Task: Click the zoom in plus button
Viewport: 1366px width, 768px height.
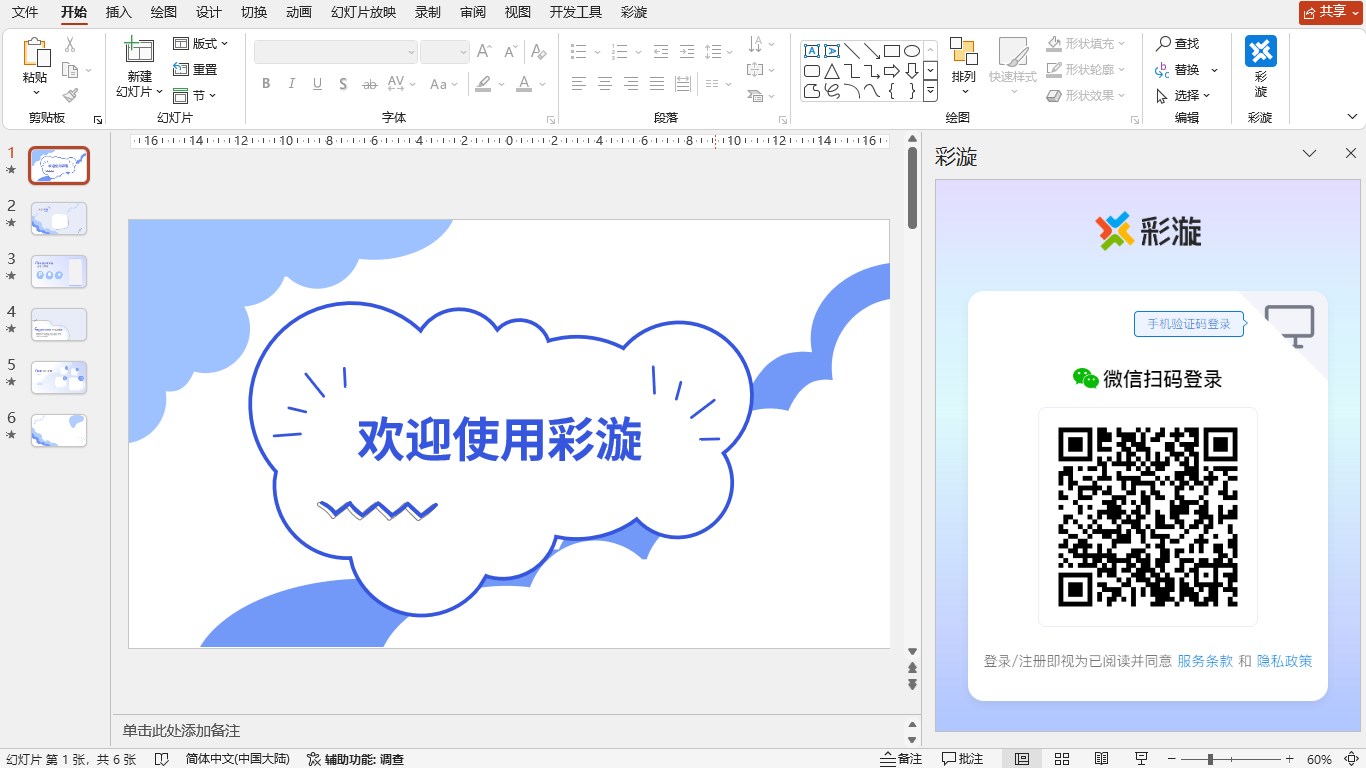Action: point(1290,759)
